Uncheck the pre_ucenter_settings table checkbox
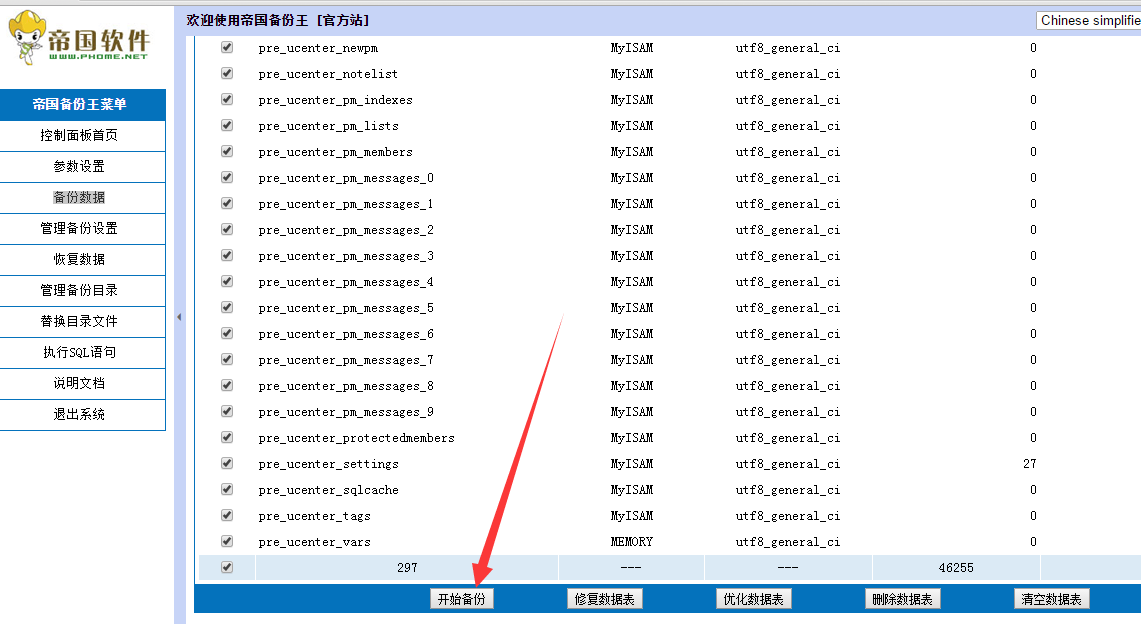 [227, 464]
